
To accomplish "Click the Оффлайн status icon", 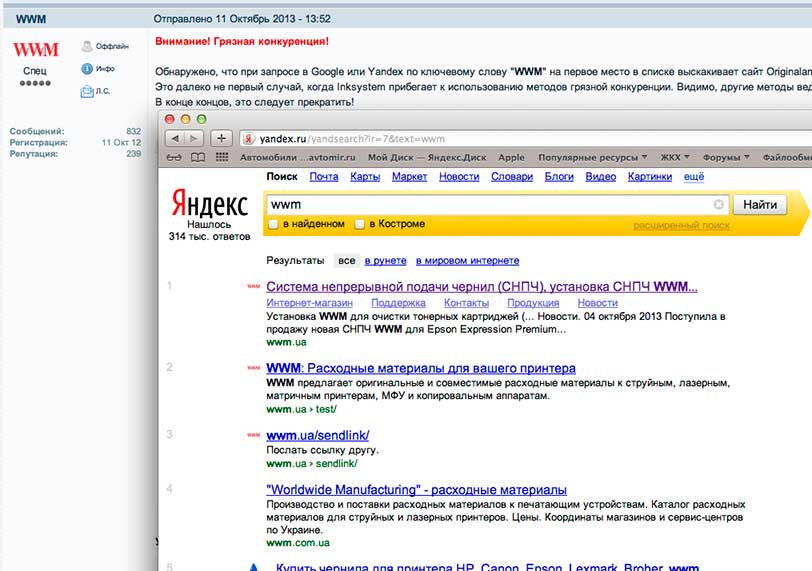I will pyautogui.click(x=87, y=46).
